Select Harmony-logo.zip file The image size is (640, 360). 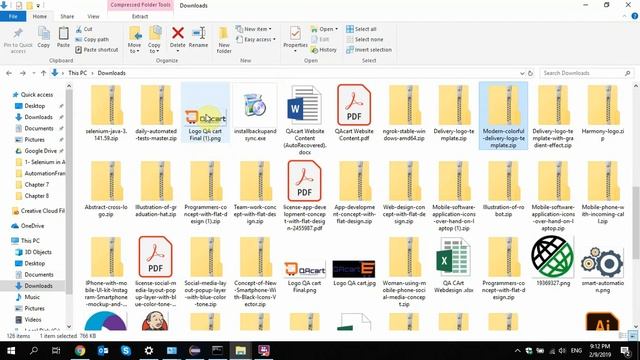pyautogui.click(x=602, y=113)
